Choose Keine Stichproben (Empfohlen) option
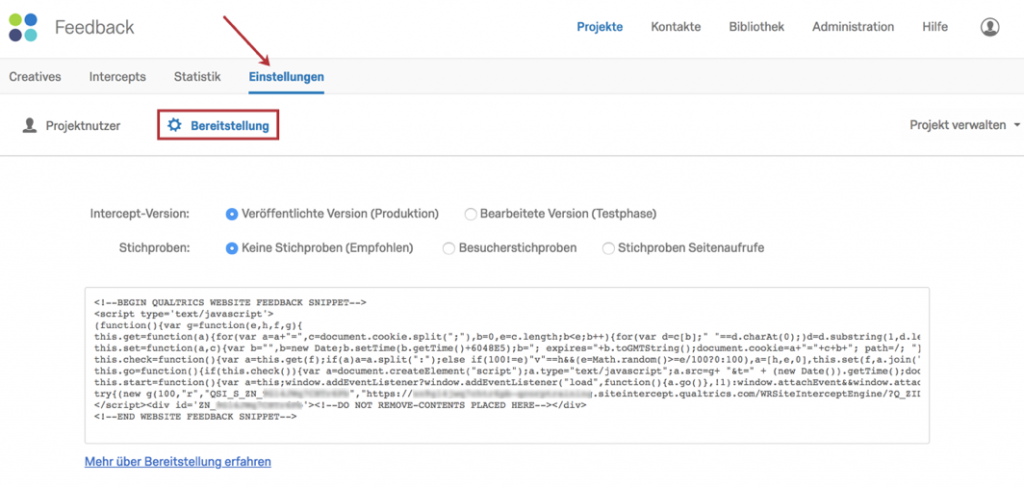1024x487 pixels. pyautogui.click(x=231, y=248)
